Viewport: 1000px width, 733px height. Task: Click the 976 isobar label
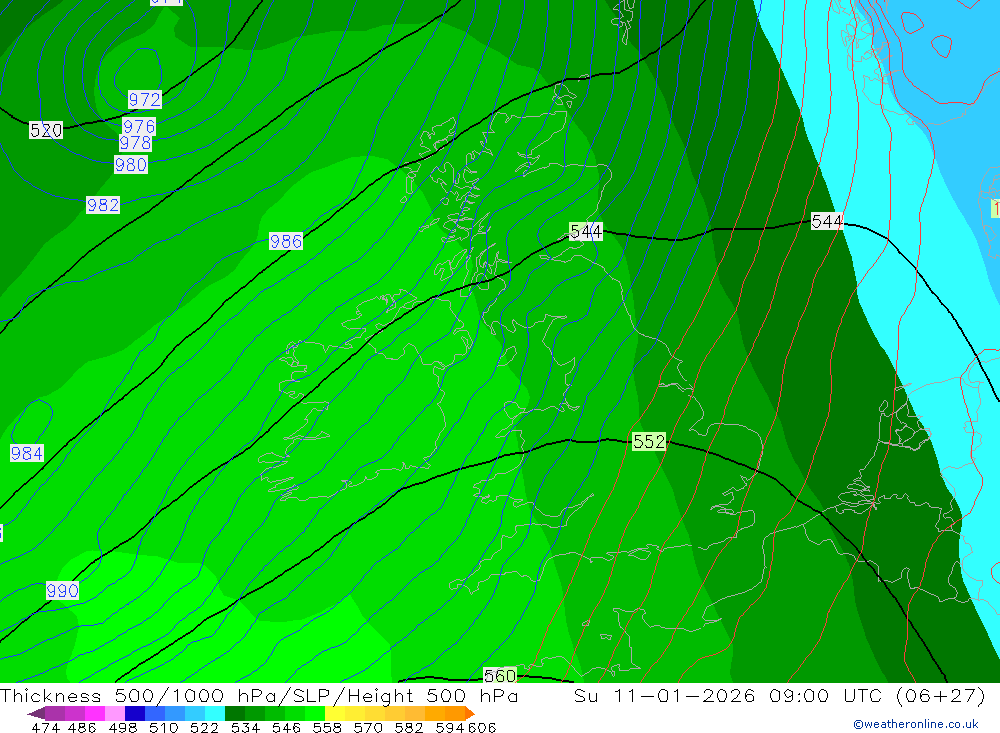(139, 126)
